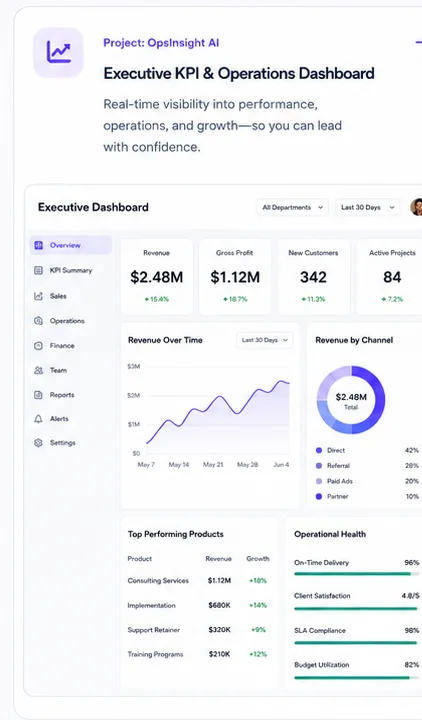This screenshot has height=720, width=422.
Task: Click the Finance sidebar icon
Action: [39, 346]
